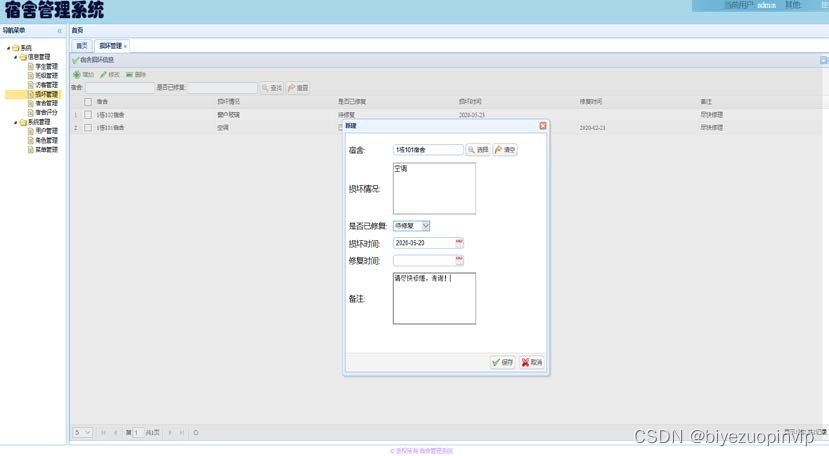Open the 其他 menu at top right
The height and width of the screenshot is (456, 829).
click(792, 5)
